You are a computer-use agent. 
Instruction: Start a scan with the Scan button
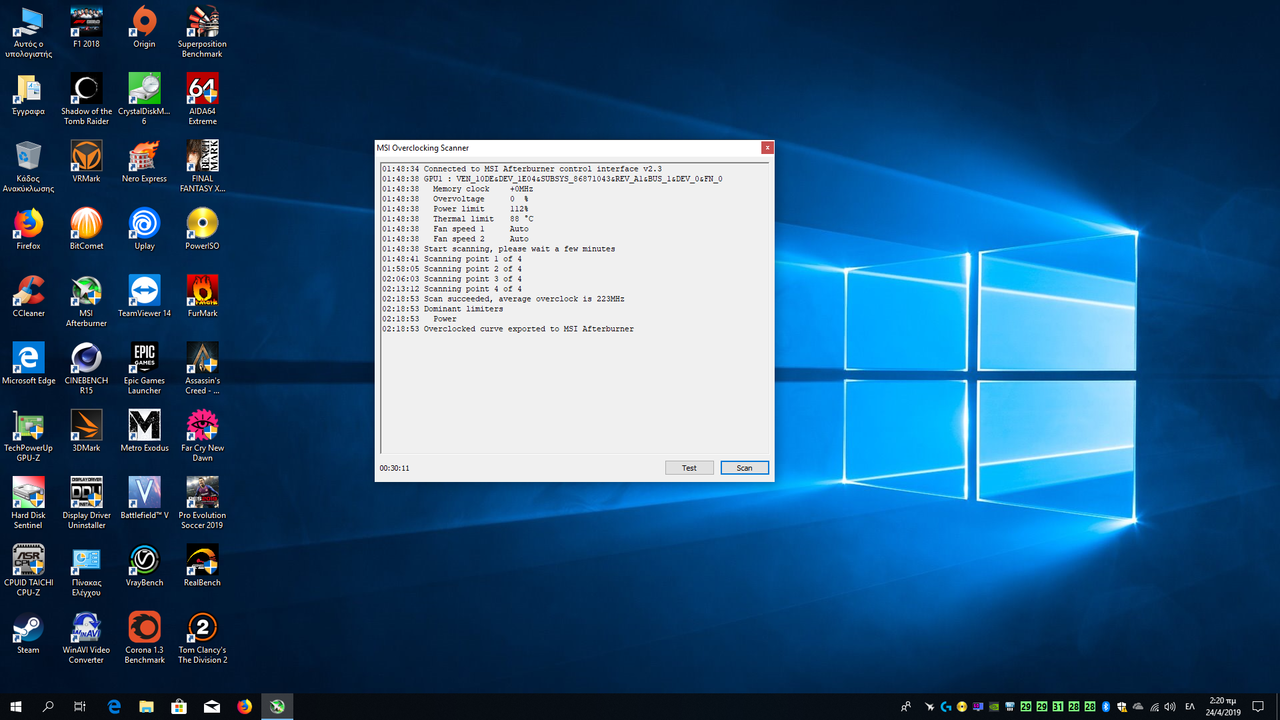tap(744, 468)
